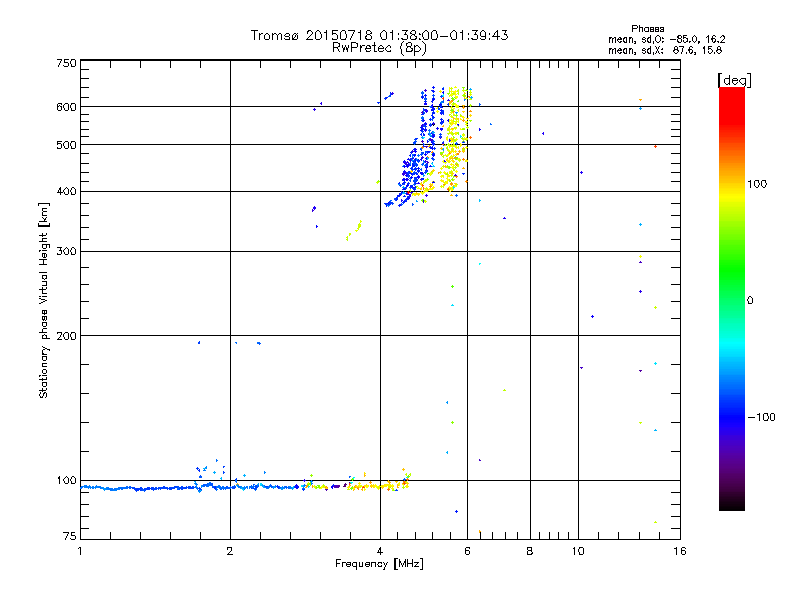800x600 pixels.
Task: Click the y-axis tick label "500"
Action: coord(66,145)
